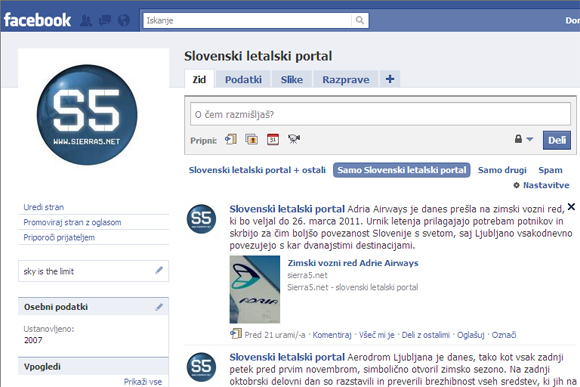
Task: Select the 'Samo drugi' filter
Action: pos(502,170)
